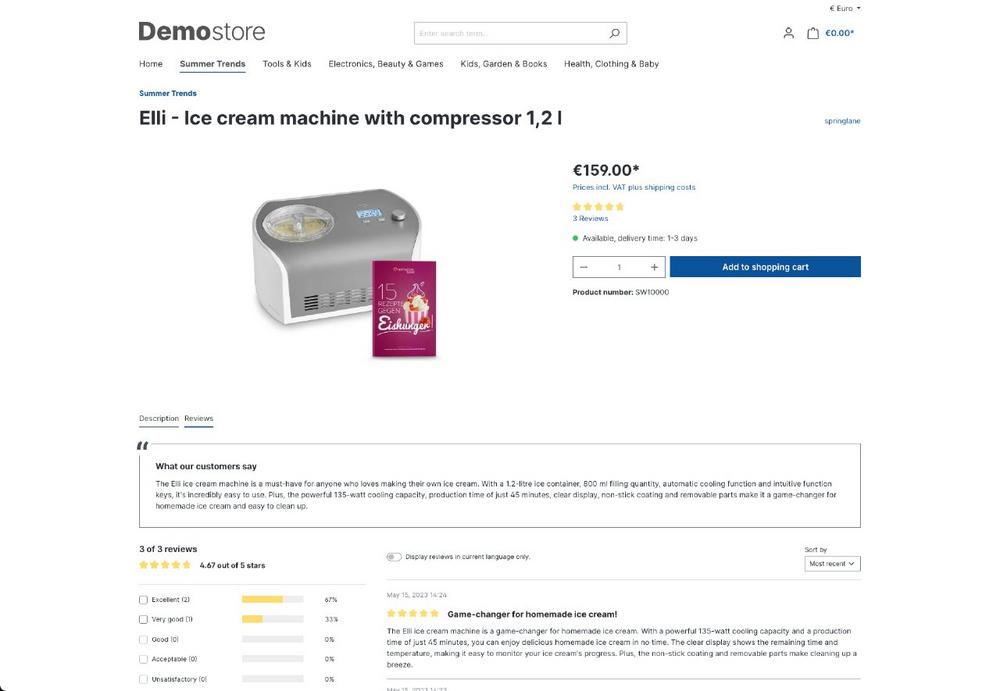This screenshot has height=691, width=1000.
Task: Open the Euro currency dropdown
Action: 844,8
